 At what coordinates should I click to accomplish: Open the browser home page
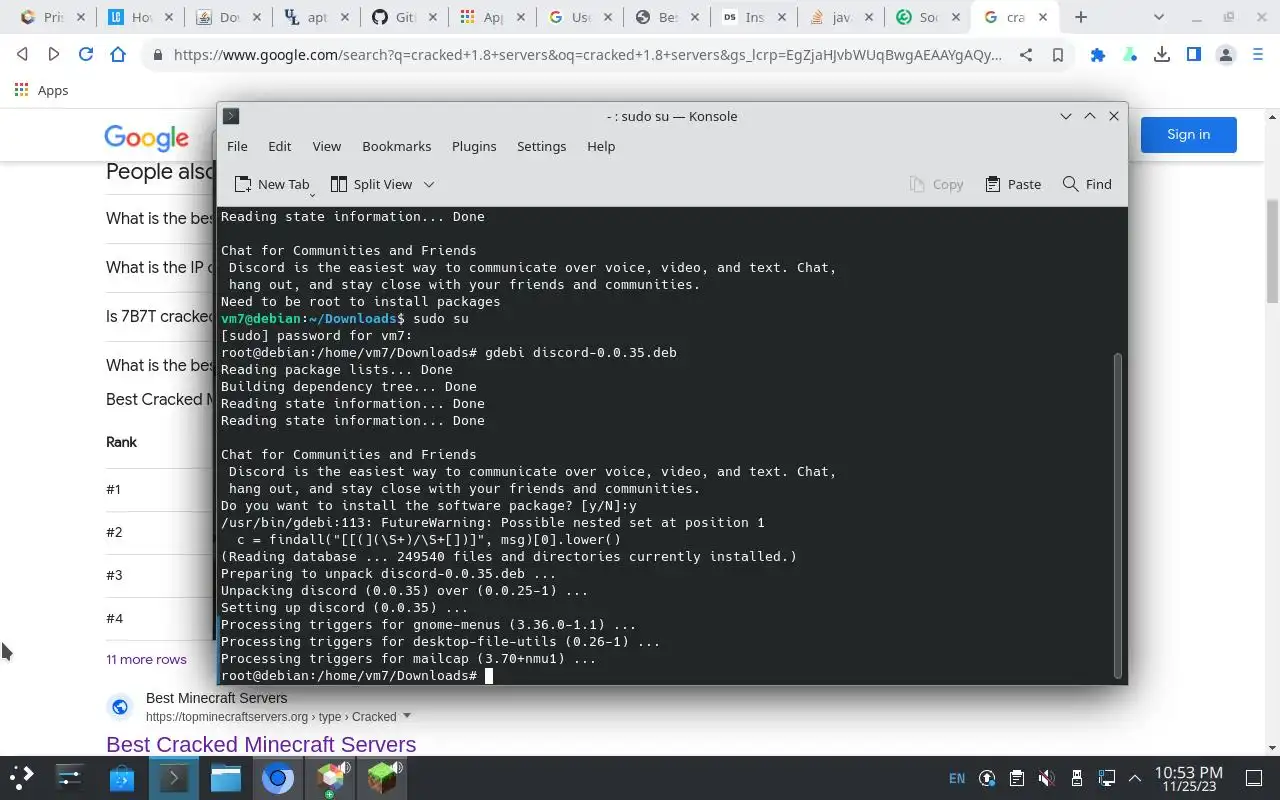pyautogui.click(x=118, y=55)
